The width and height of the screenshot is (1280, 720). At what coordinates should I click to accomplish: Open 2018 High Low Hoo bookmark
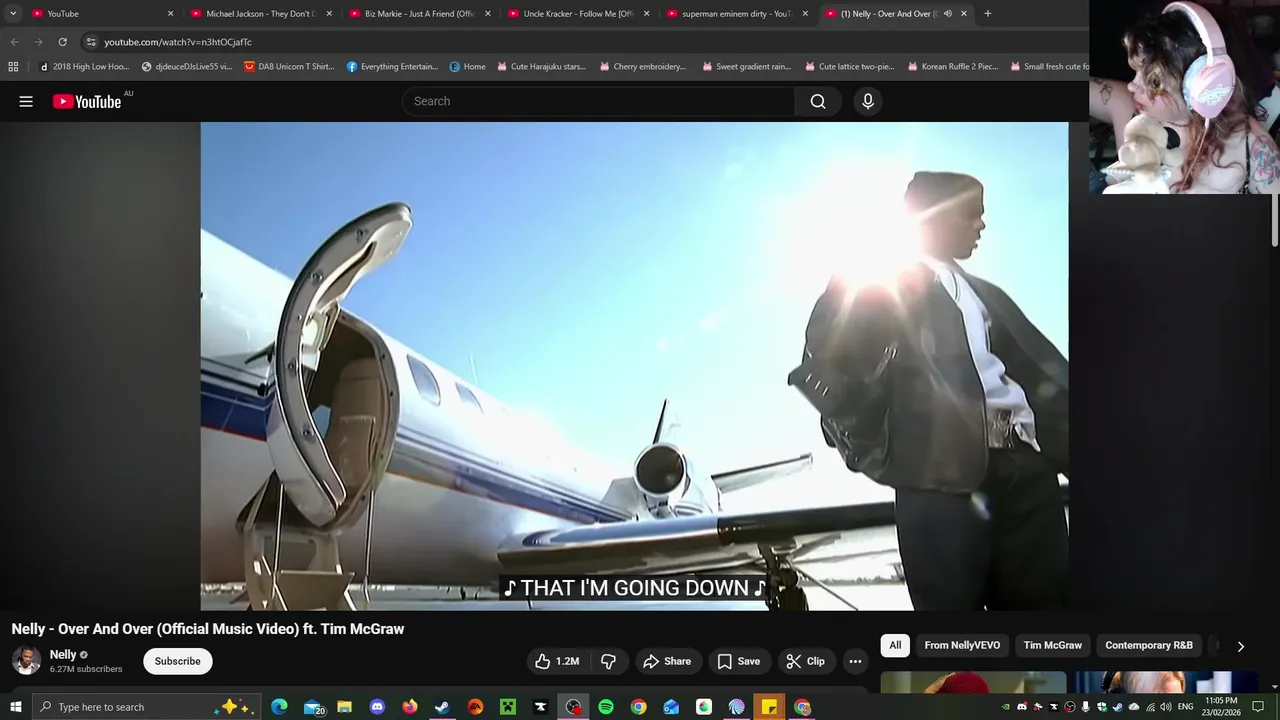(x=85, y=67)
